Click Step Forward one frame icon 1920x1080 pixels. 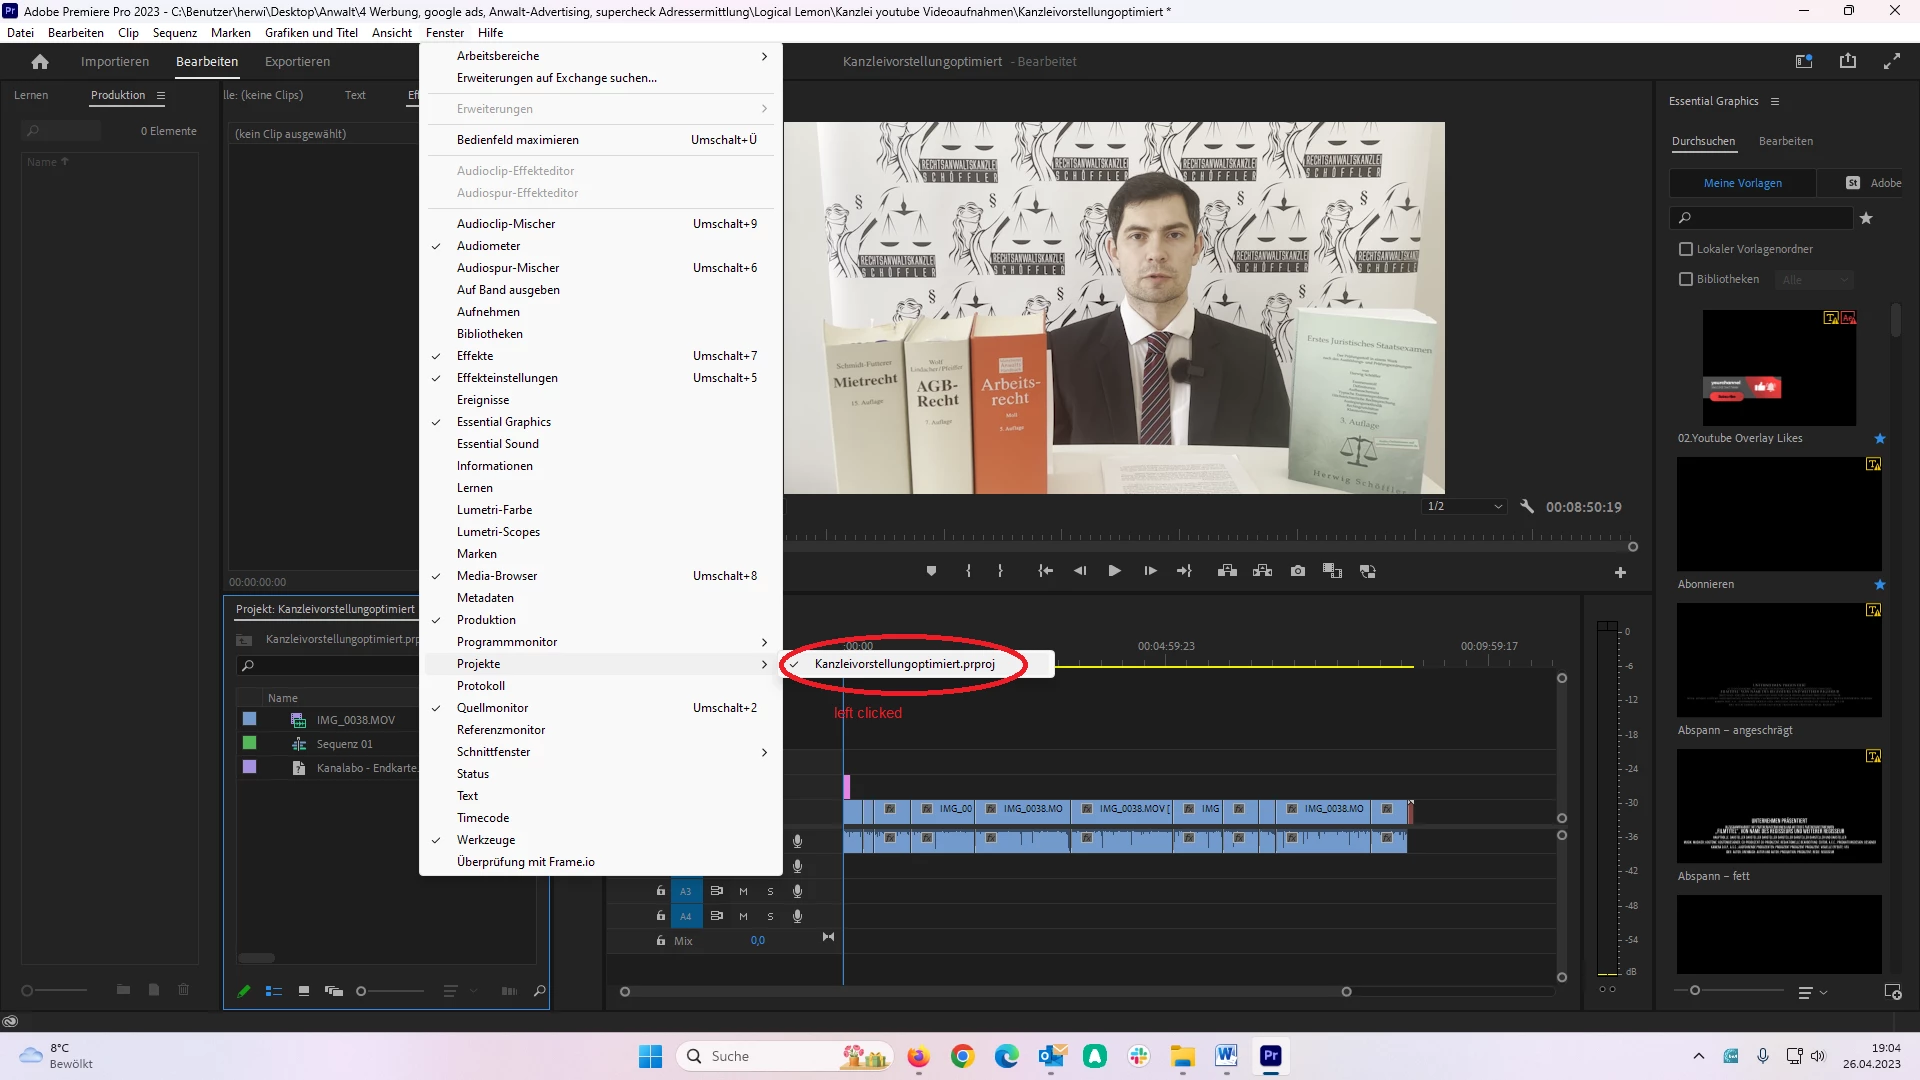[1150, 571]
